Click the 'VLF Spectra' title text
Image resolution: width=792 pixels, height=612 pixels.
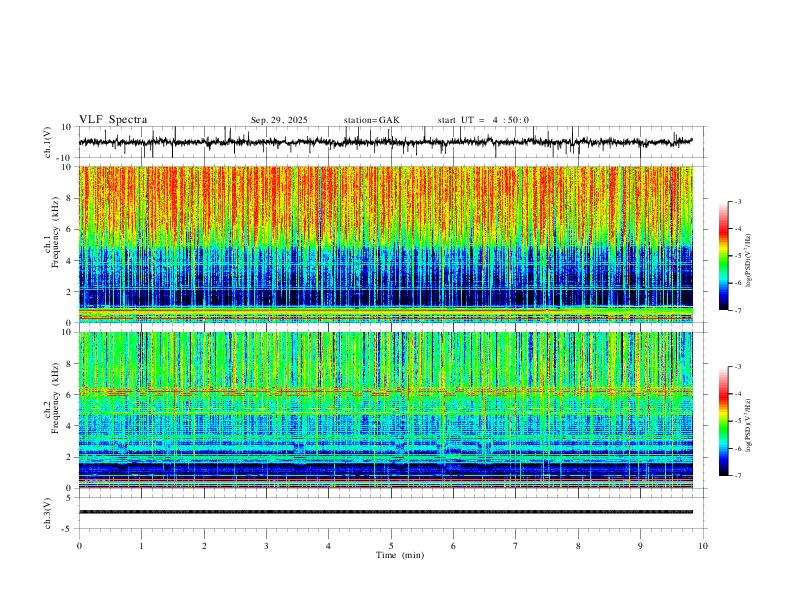pos(113,120)
